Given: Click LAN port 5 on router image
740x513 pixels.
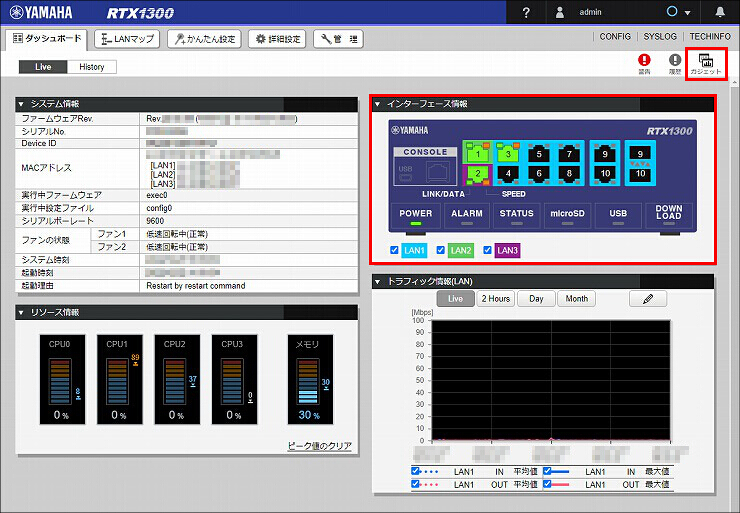Looking at the screenshot, I should [x=538, y=153].
